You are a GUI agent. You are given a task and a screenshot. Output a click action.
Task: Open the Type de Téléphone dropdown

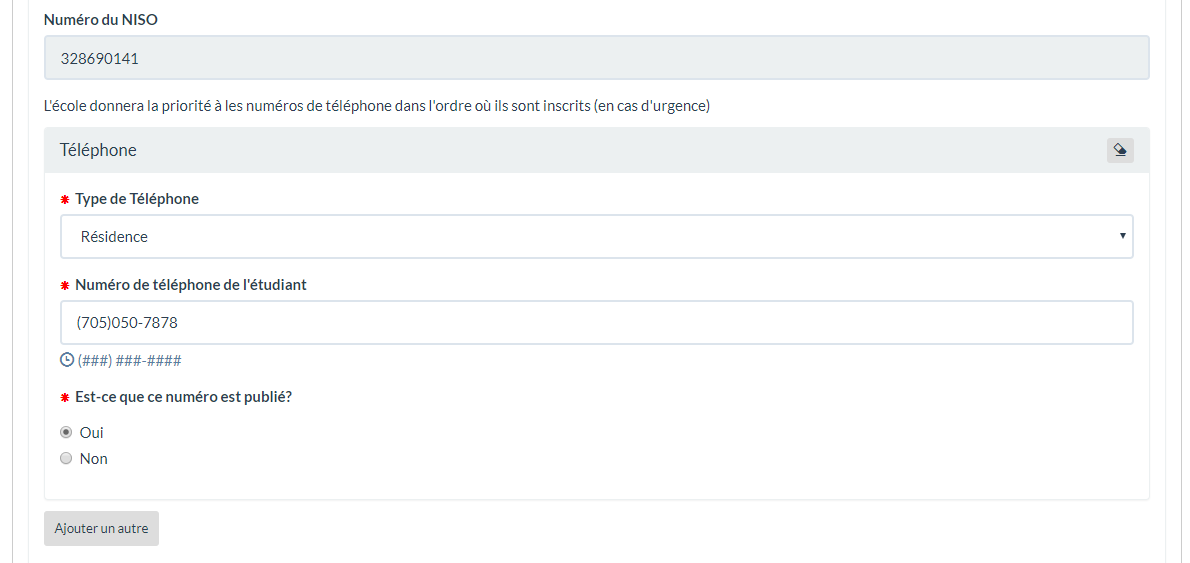coord(596,237)
